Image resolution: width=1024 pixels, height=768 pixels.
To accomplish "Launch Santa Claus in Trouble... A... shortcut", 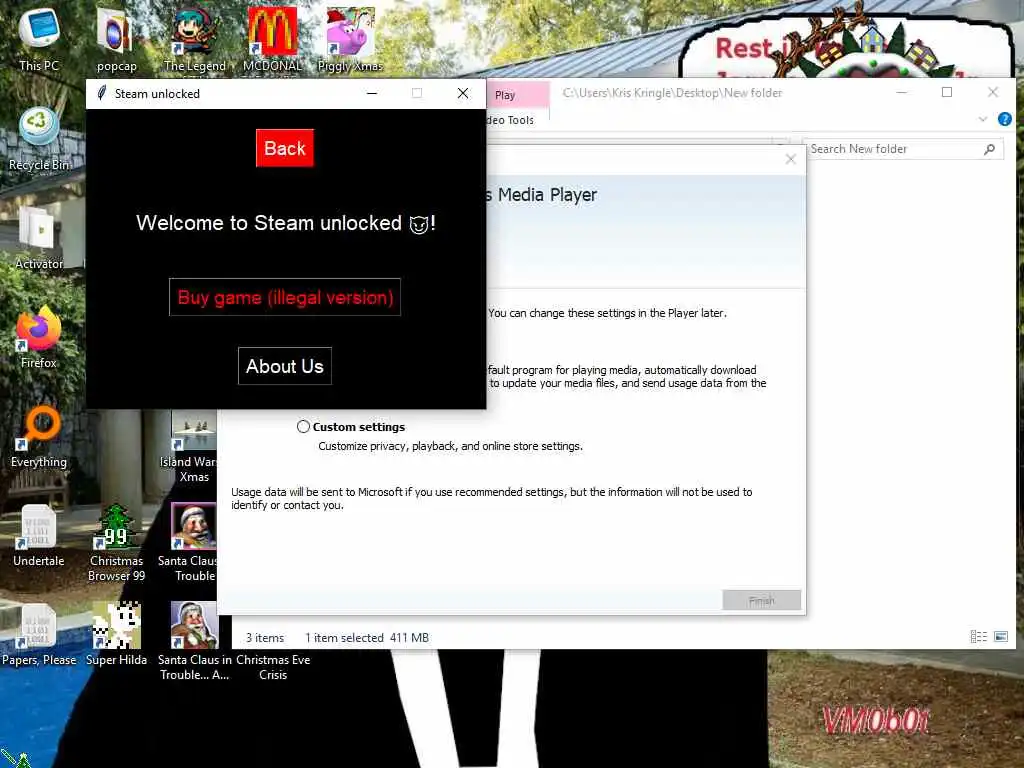I will [x=194, y=642].
